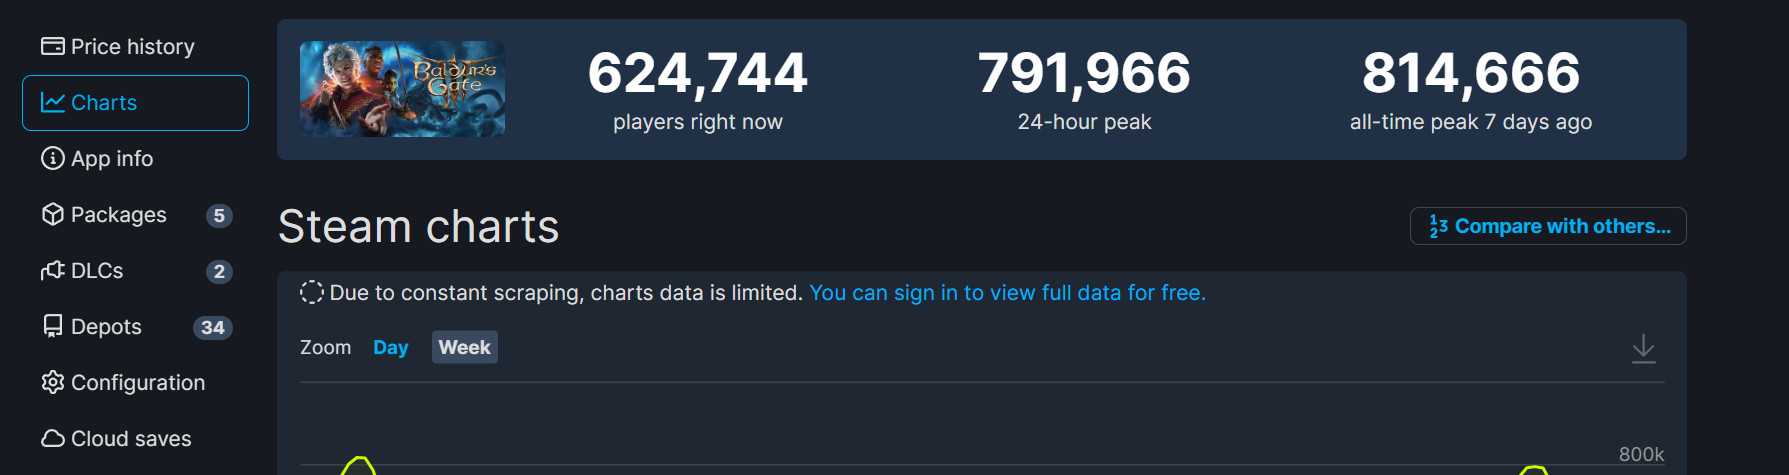Switch chart zoom to Week
Screen dimensions: 1789x475
click(464, 347)
